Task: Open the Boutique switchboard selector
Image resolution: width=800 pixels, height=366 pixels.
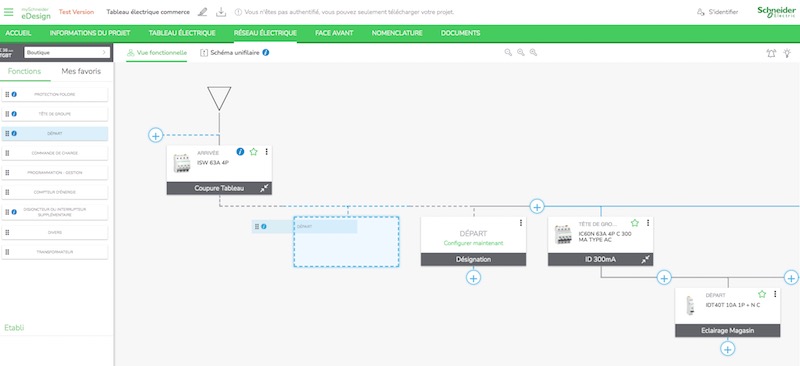Action: (67, 52)
